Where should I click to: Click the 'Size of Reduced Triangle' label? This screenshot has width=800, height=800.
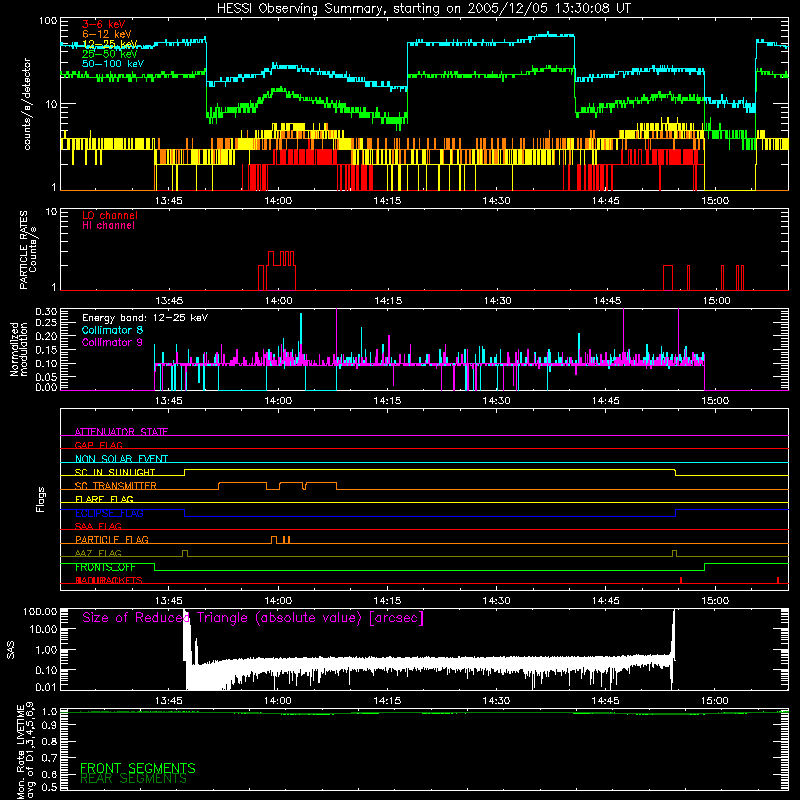click(x=253, y=618)
